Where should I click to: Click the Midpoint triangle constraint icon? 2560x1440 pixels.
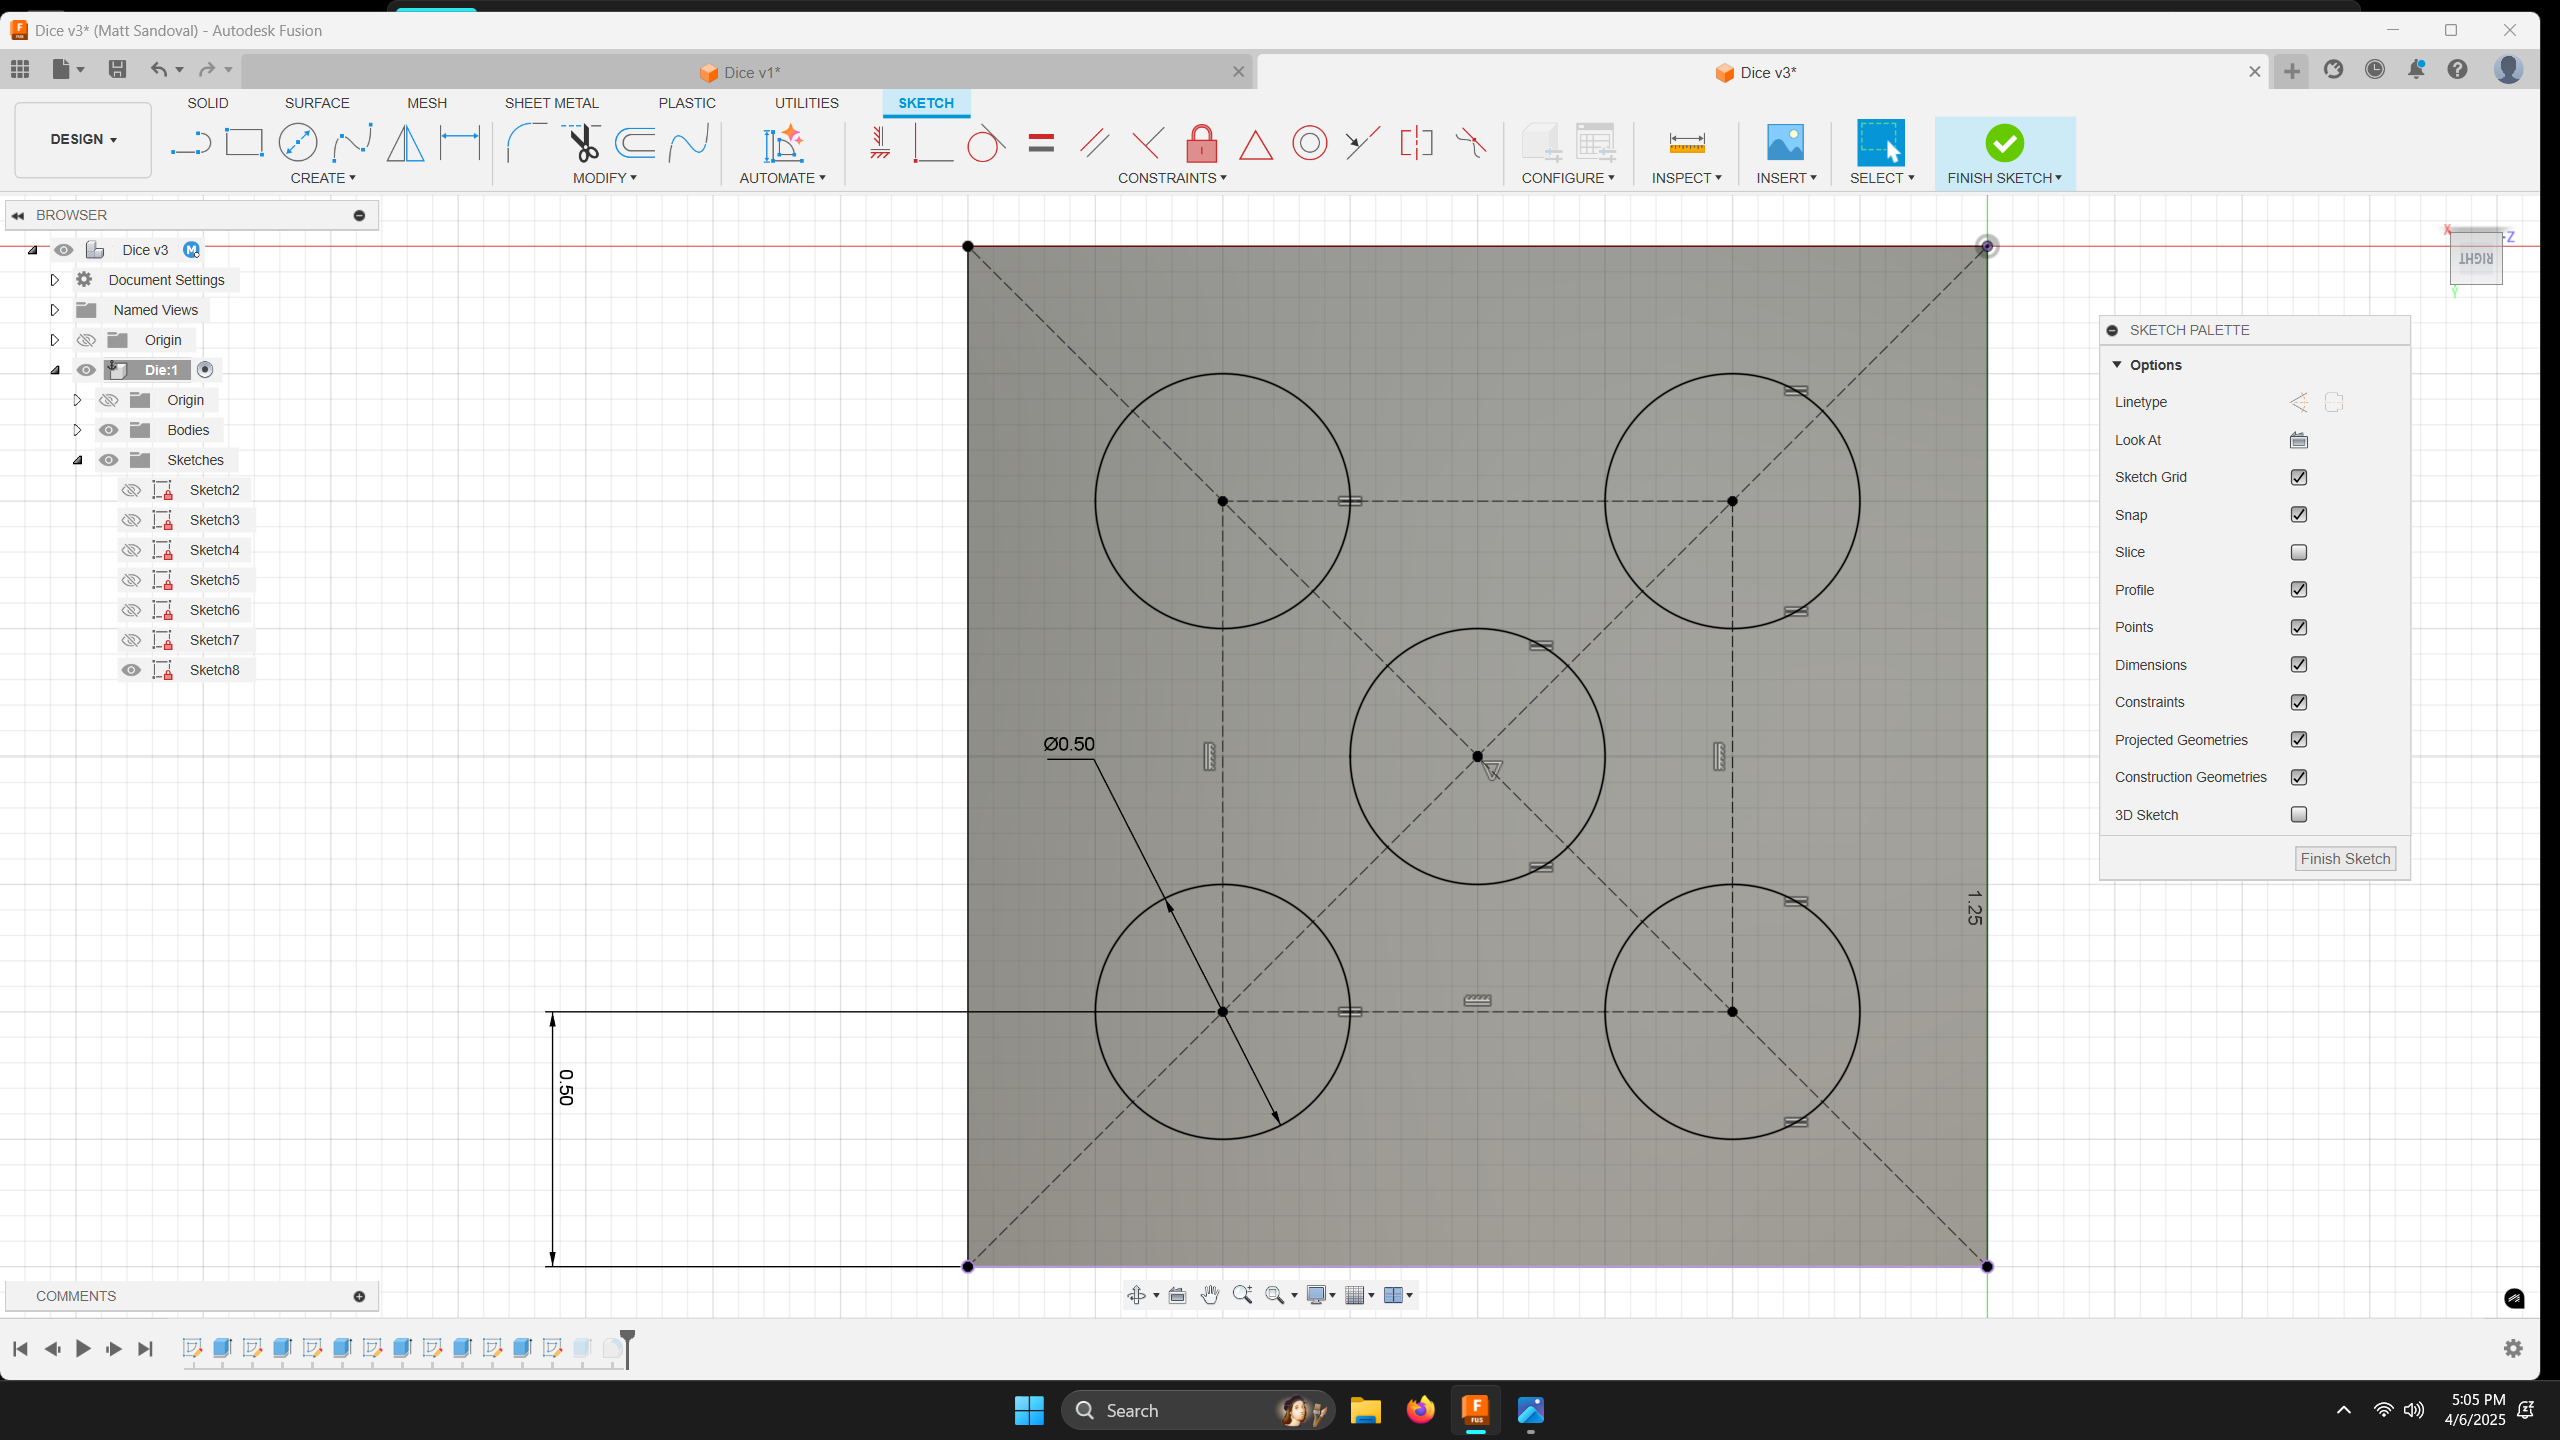[1255, 145]
